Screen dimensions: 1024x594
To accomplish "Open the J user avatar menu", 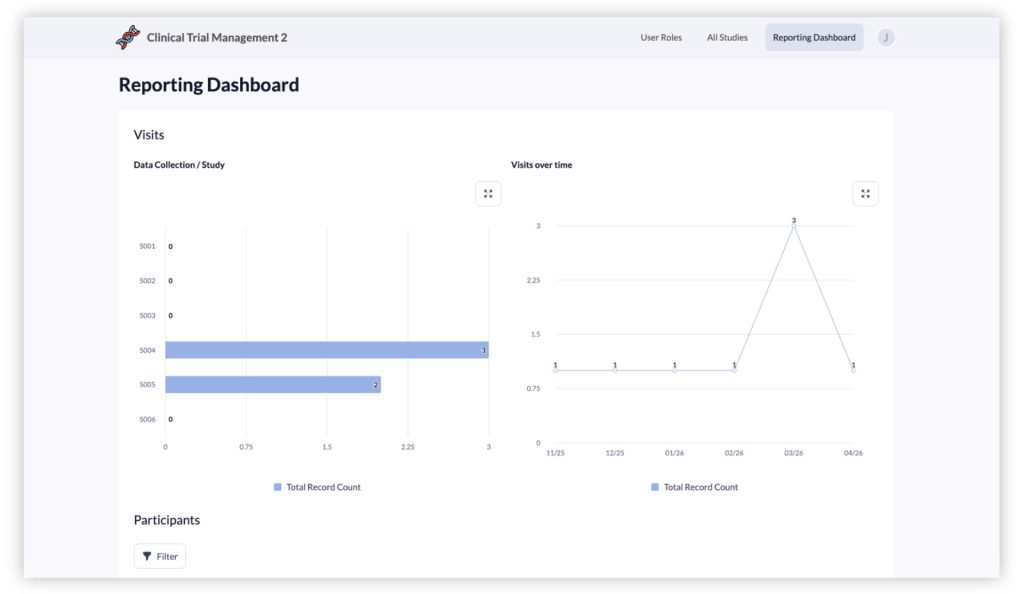I will point(885,37).
